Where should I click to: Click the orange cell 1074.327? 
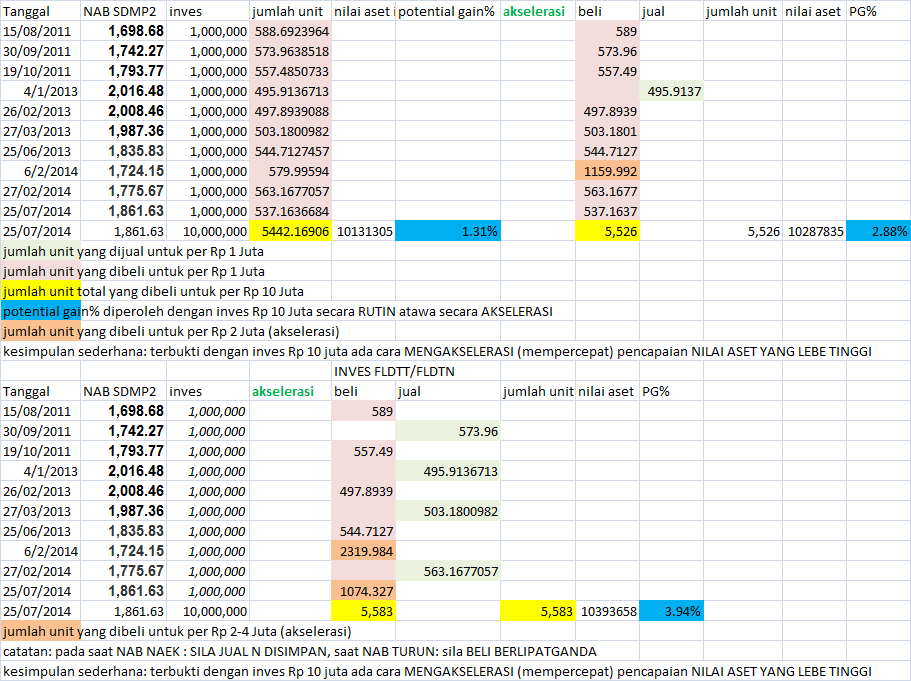364,592
